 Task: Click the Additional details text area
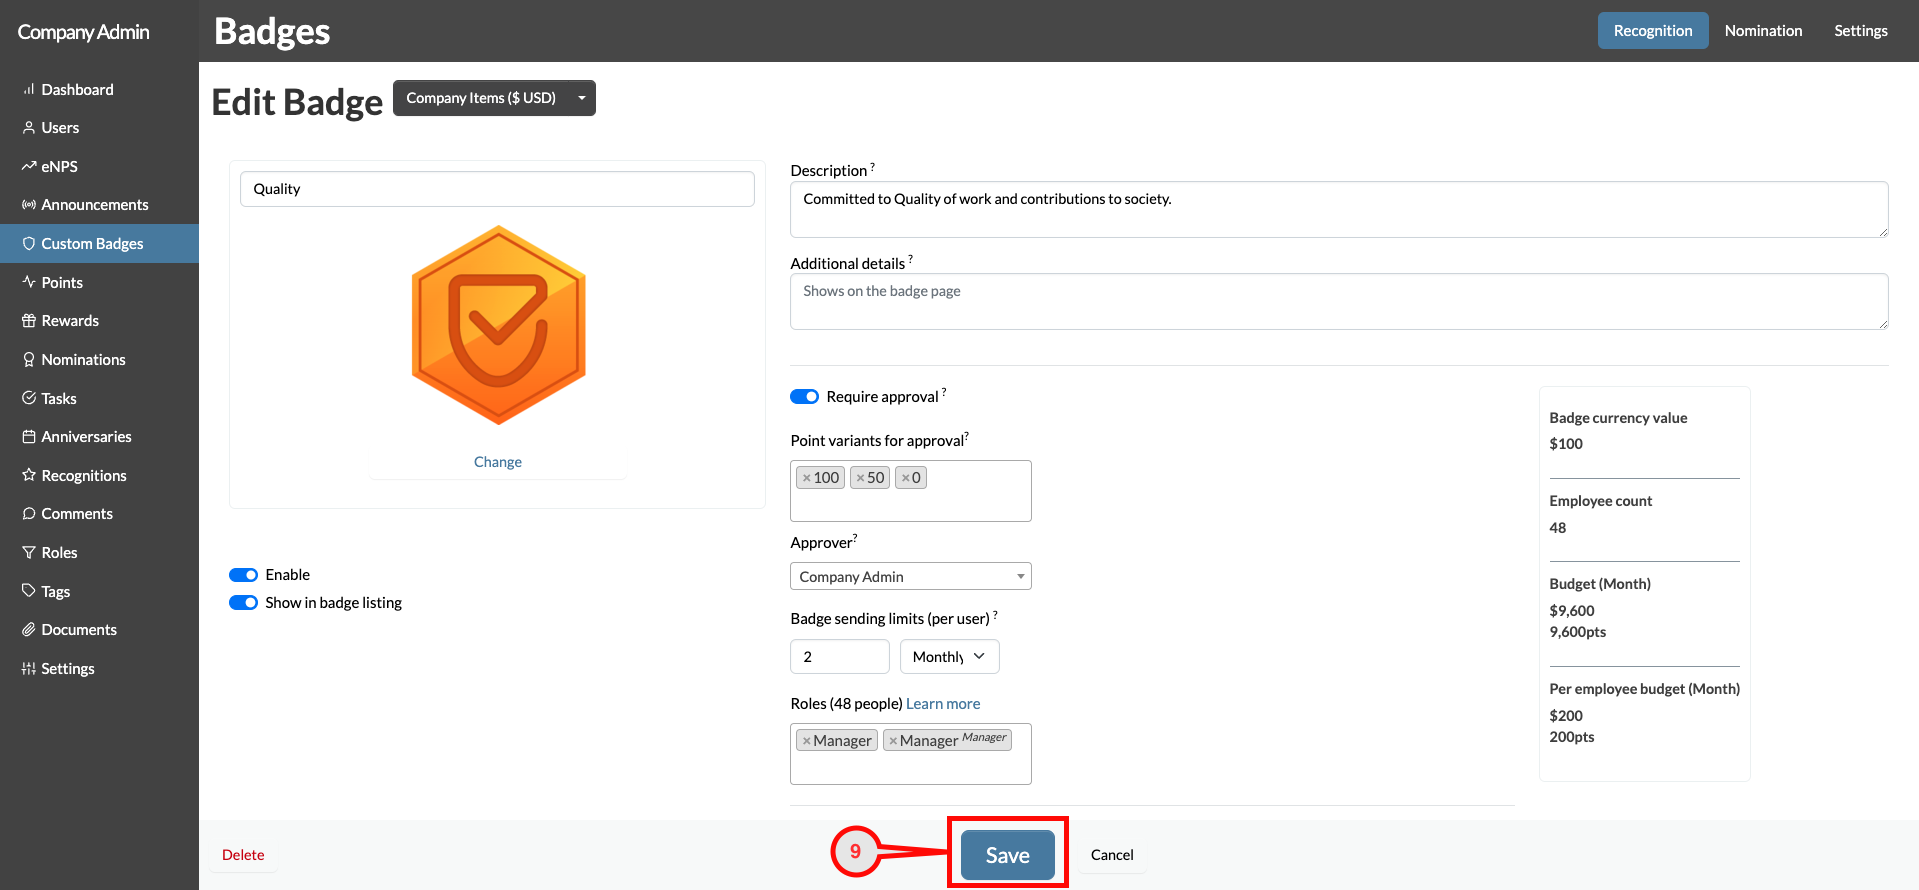(1339, 301)
